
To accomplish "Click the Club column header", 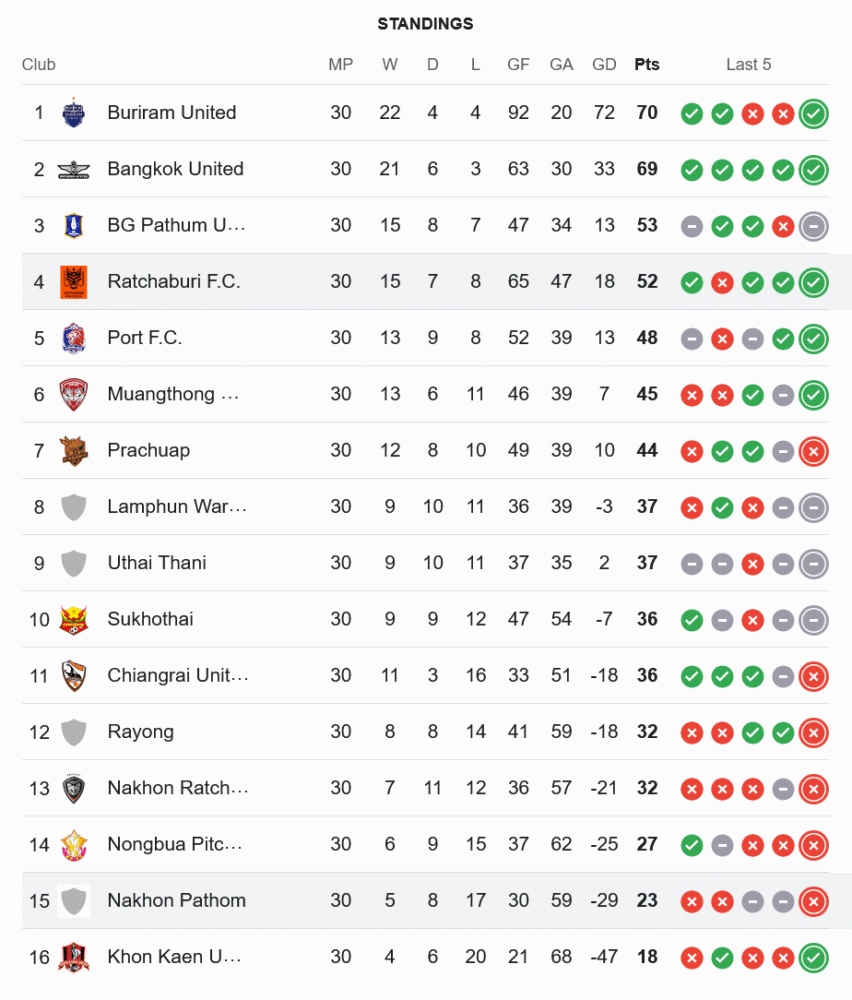I will pyautogui.click(x=39, y=65).
